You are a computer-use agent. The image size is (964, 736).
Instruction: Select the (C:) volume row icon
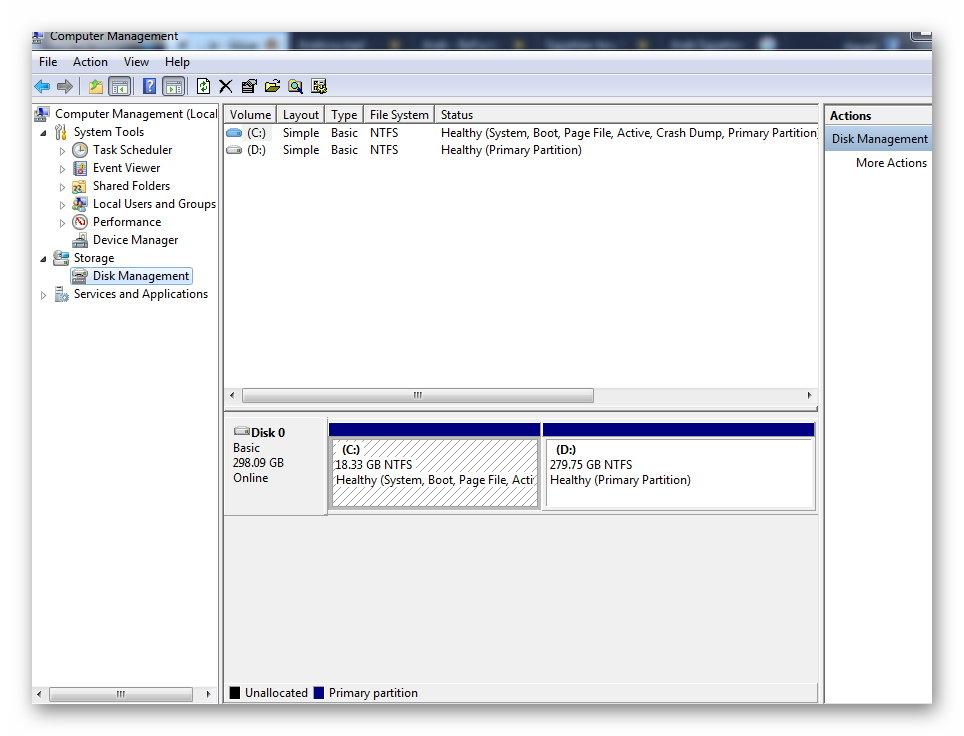pos(234,133)
